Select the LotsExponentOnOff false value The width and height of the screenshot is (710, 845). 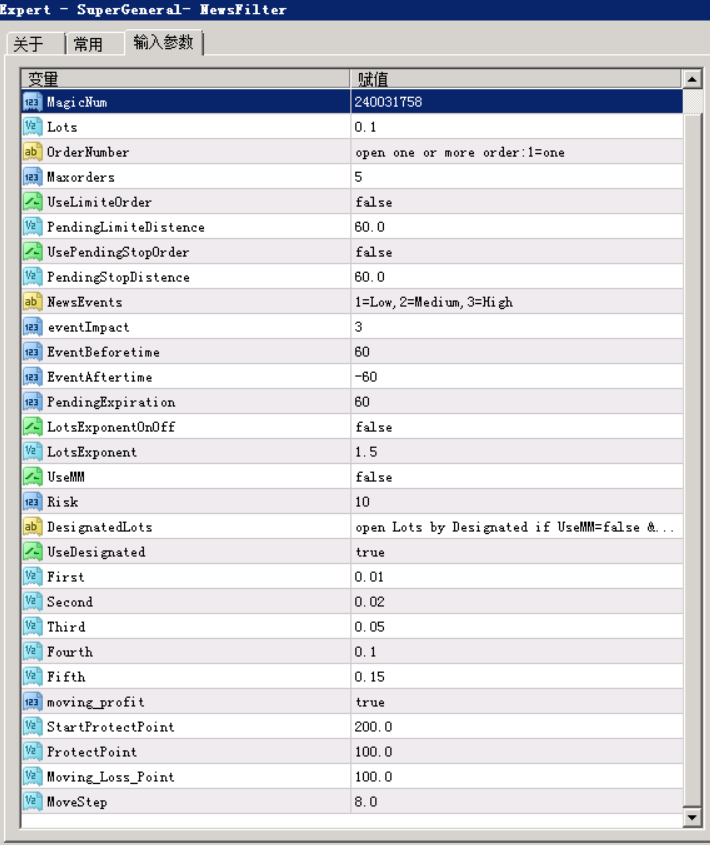point(374,427)
